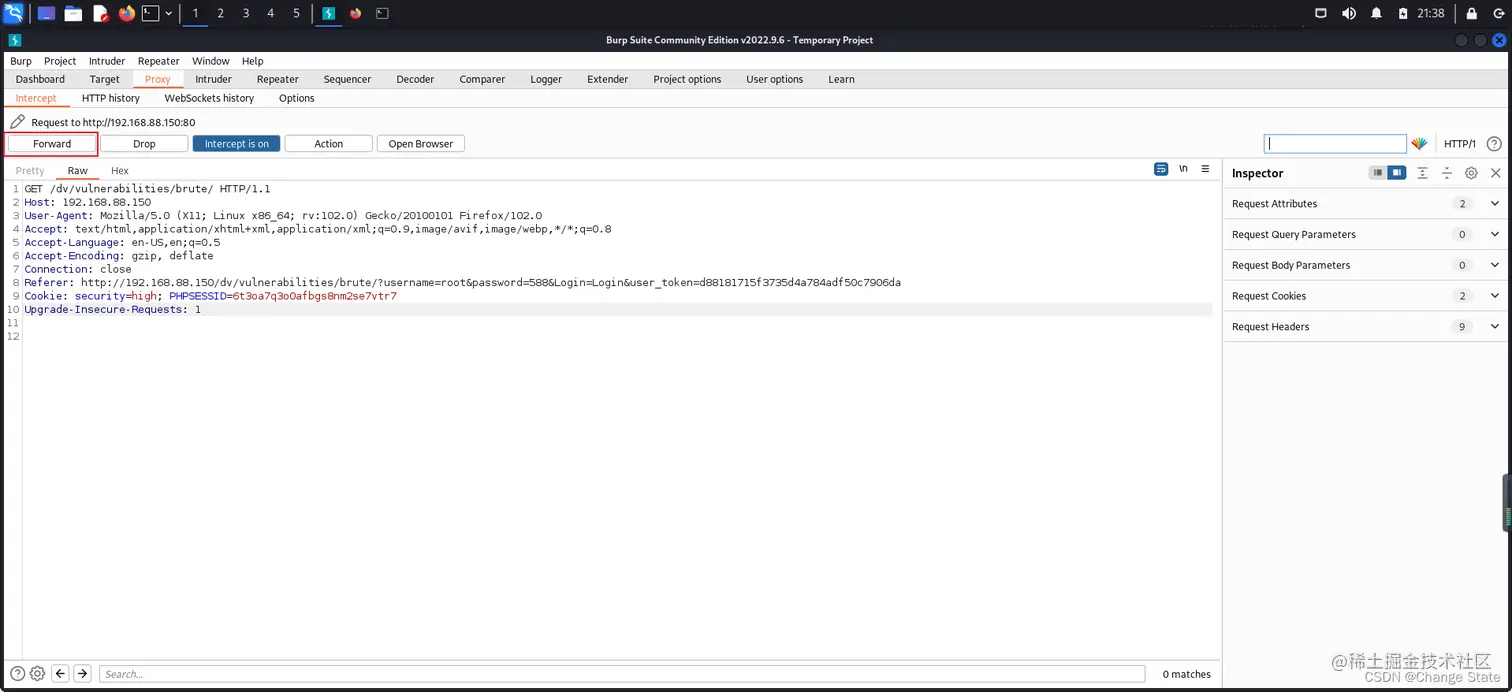Toggle word wrap in message editor
This screenshot has height=692, width=1512.
(x=1161, y=169)
